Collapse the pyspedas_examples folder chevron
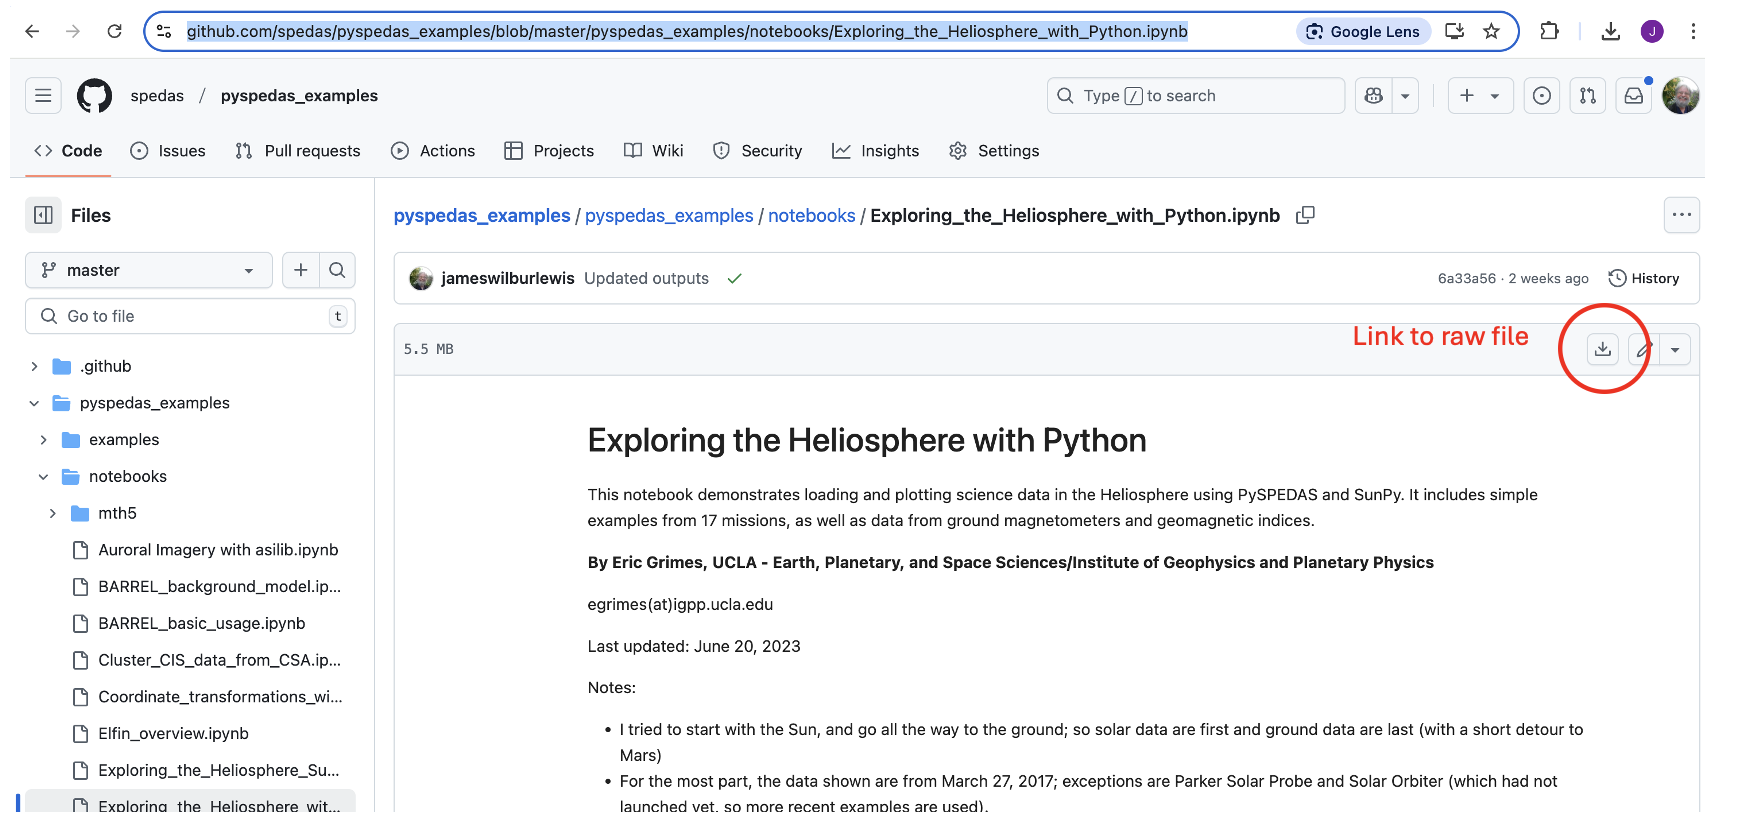Viewport: 1748px width, 834px height. (34, 403)
